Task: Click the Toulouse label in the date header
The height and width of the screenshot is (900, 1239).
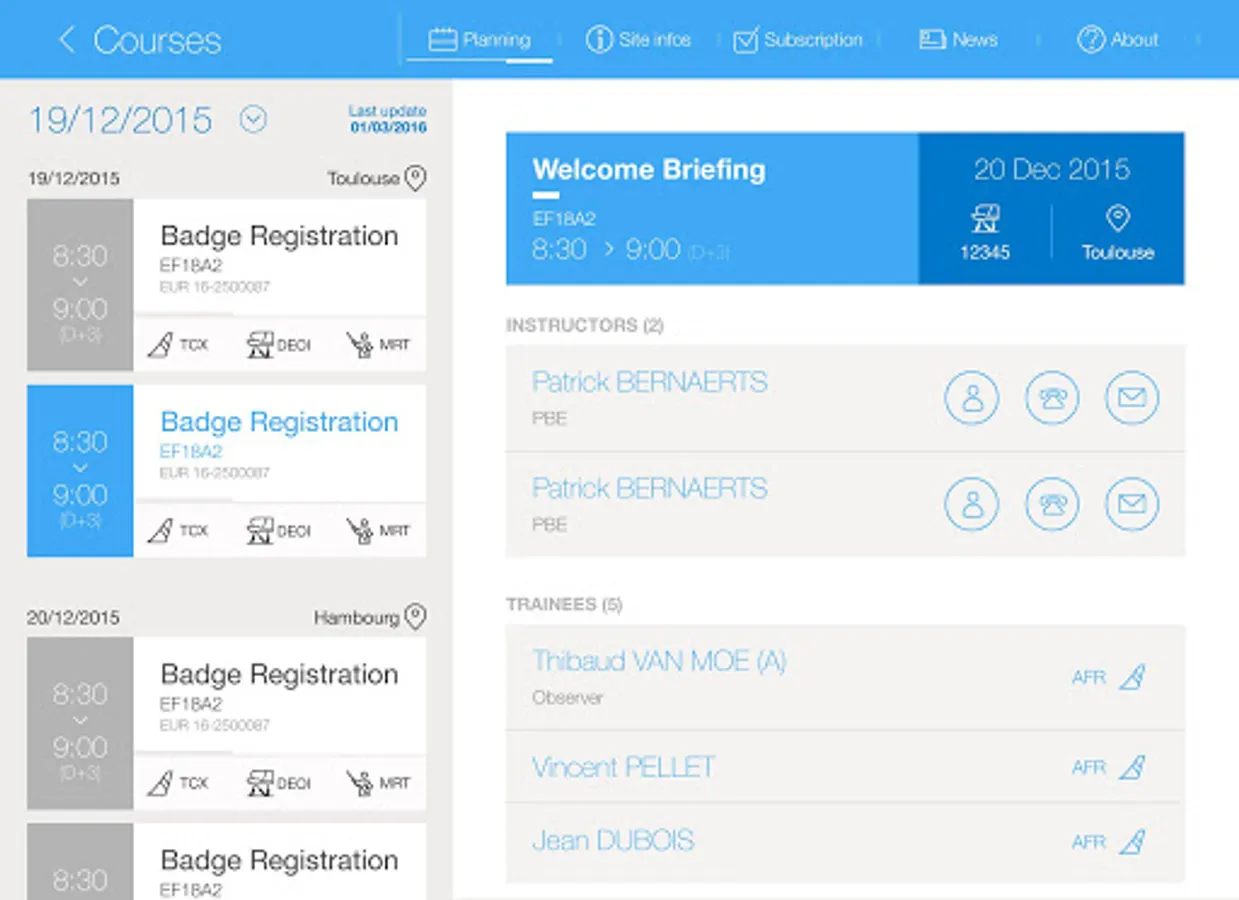Action: (363, 179)
